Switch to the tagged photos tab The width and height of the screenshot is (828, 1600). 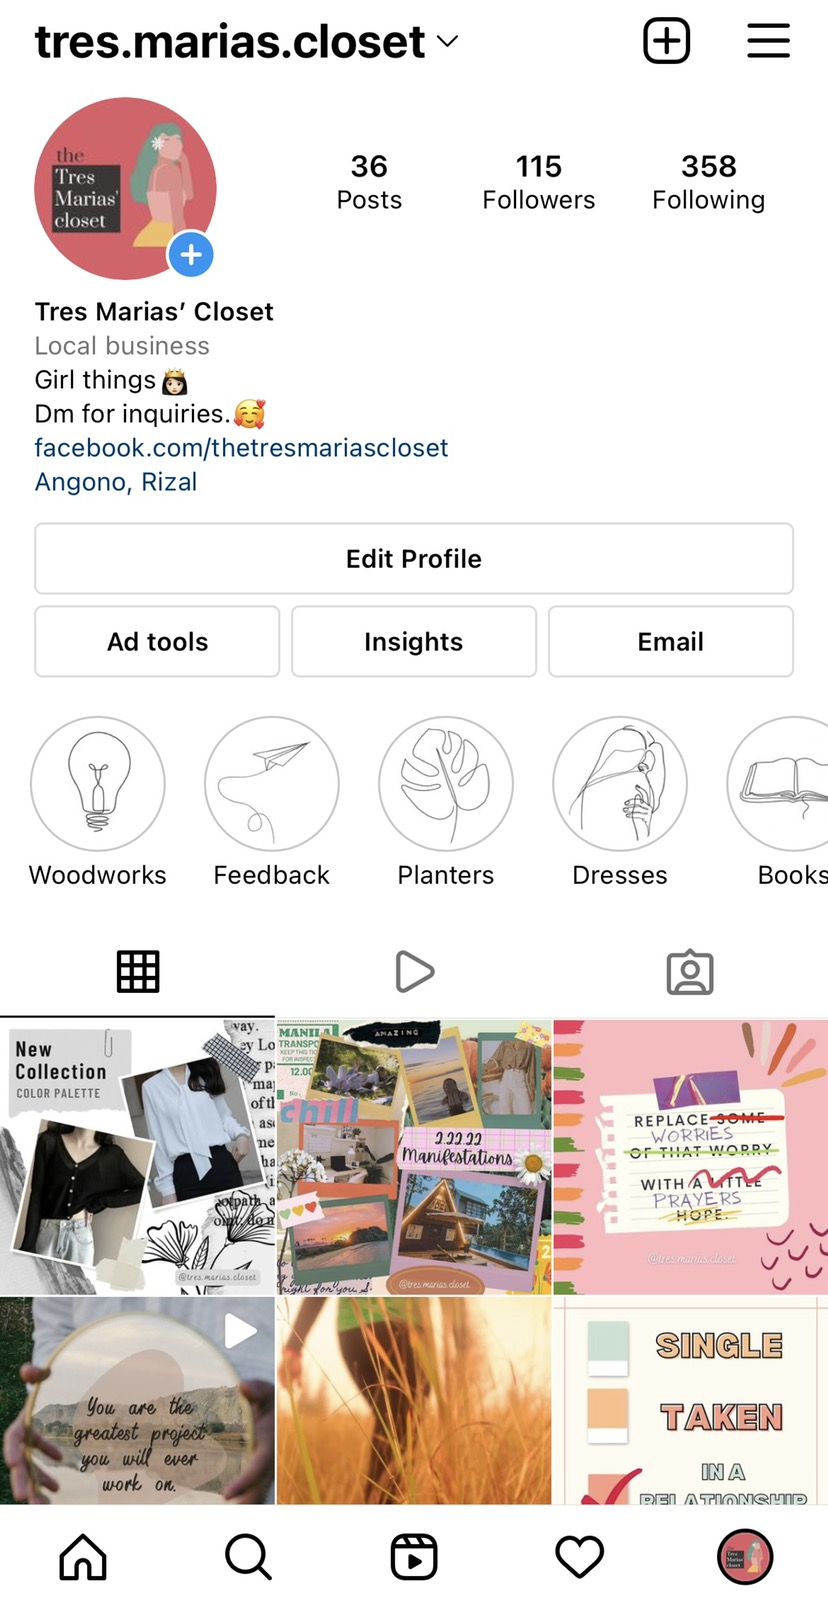[690, 972]
